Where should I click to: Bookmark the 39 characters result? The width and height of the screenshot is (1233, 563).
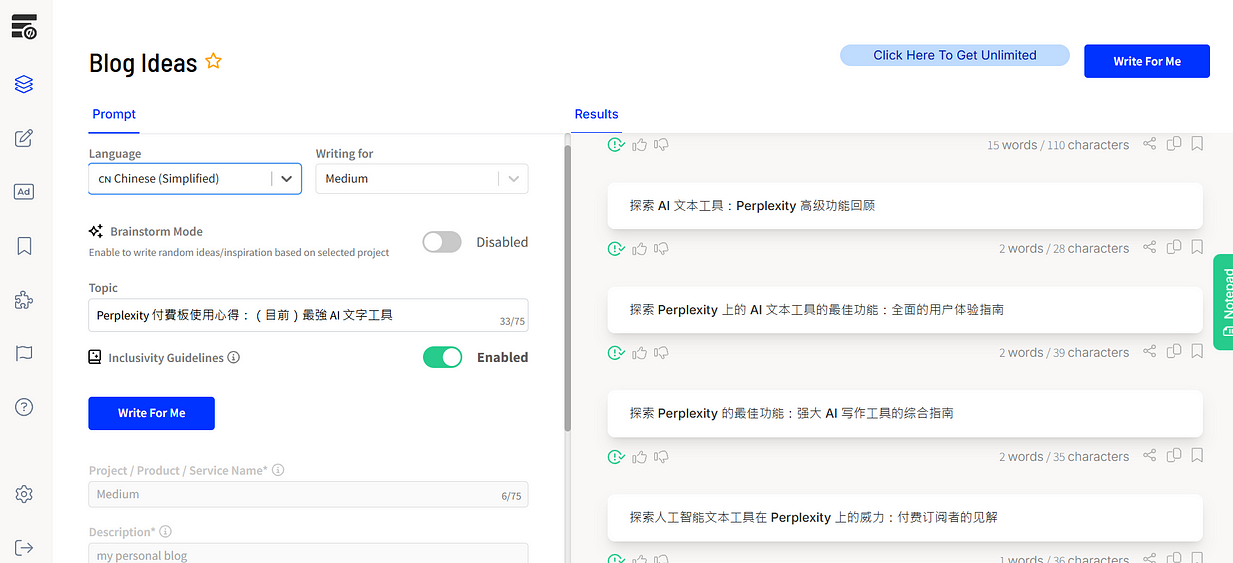pos(1197,352)
